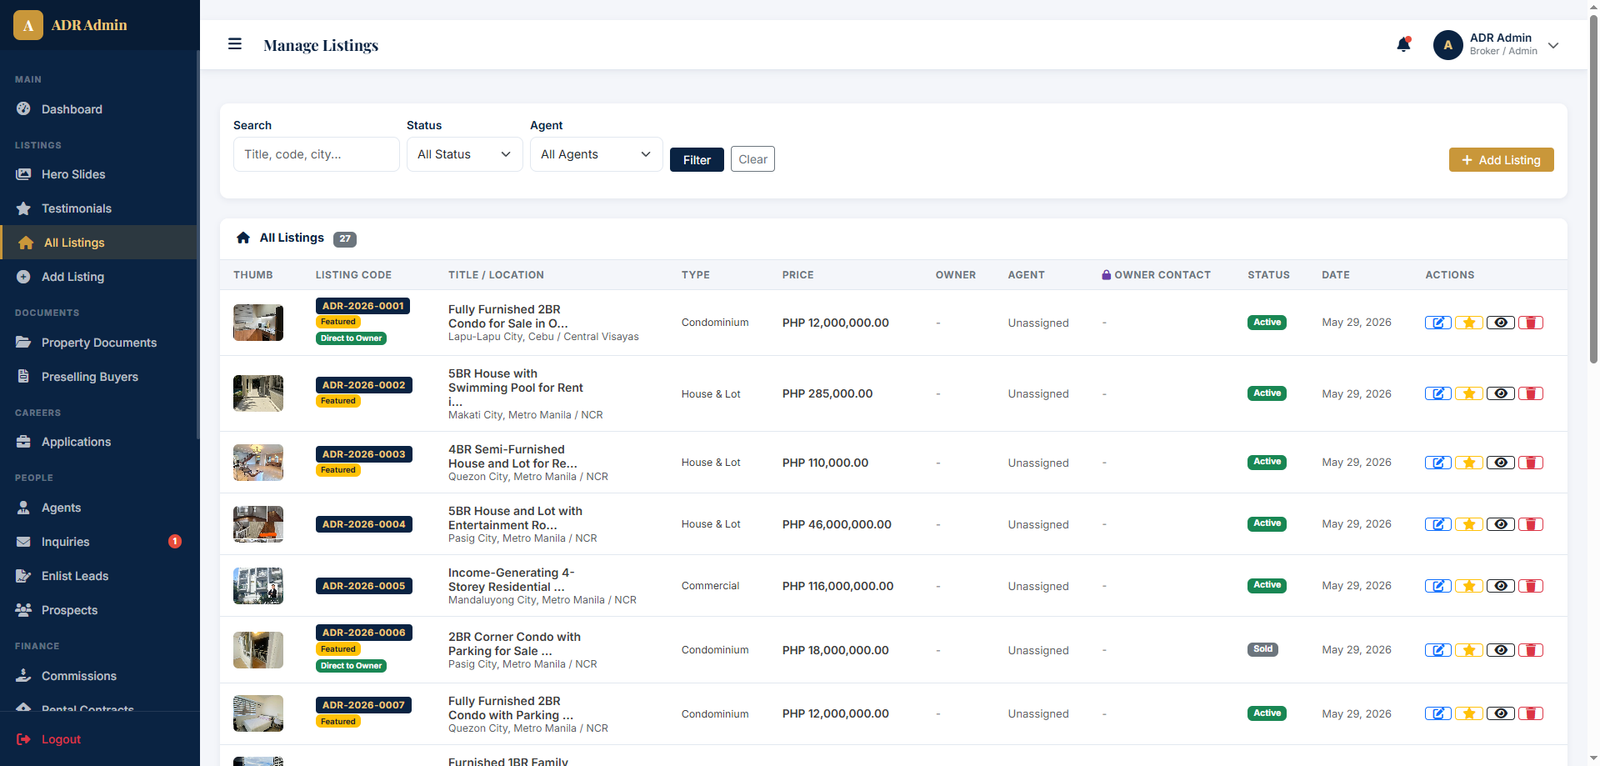Click the 27 count badge beside All Listings
1600x766 pixels.
345,239
